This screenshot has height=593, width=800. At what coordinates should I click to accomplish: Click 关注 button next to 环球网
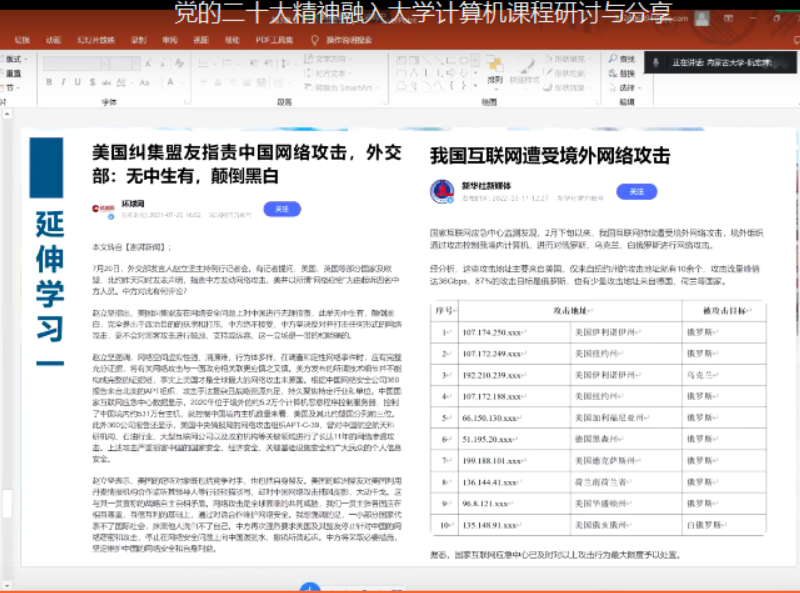282,209
